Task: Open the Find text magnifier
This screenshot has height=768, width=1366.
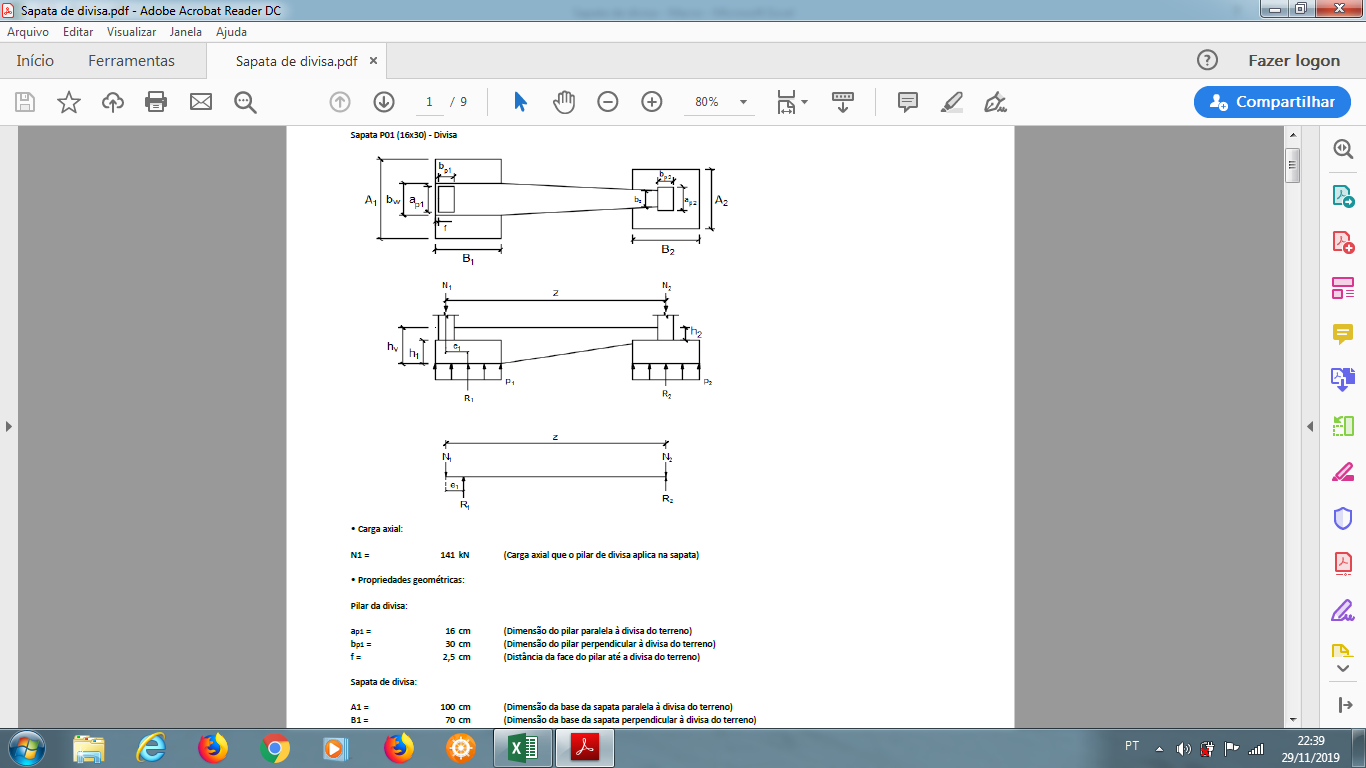Action: [245, 102]
